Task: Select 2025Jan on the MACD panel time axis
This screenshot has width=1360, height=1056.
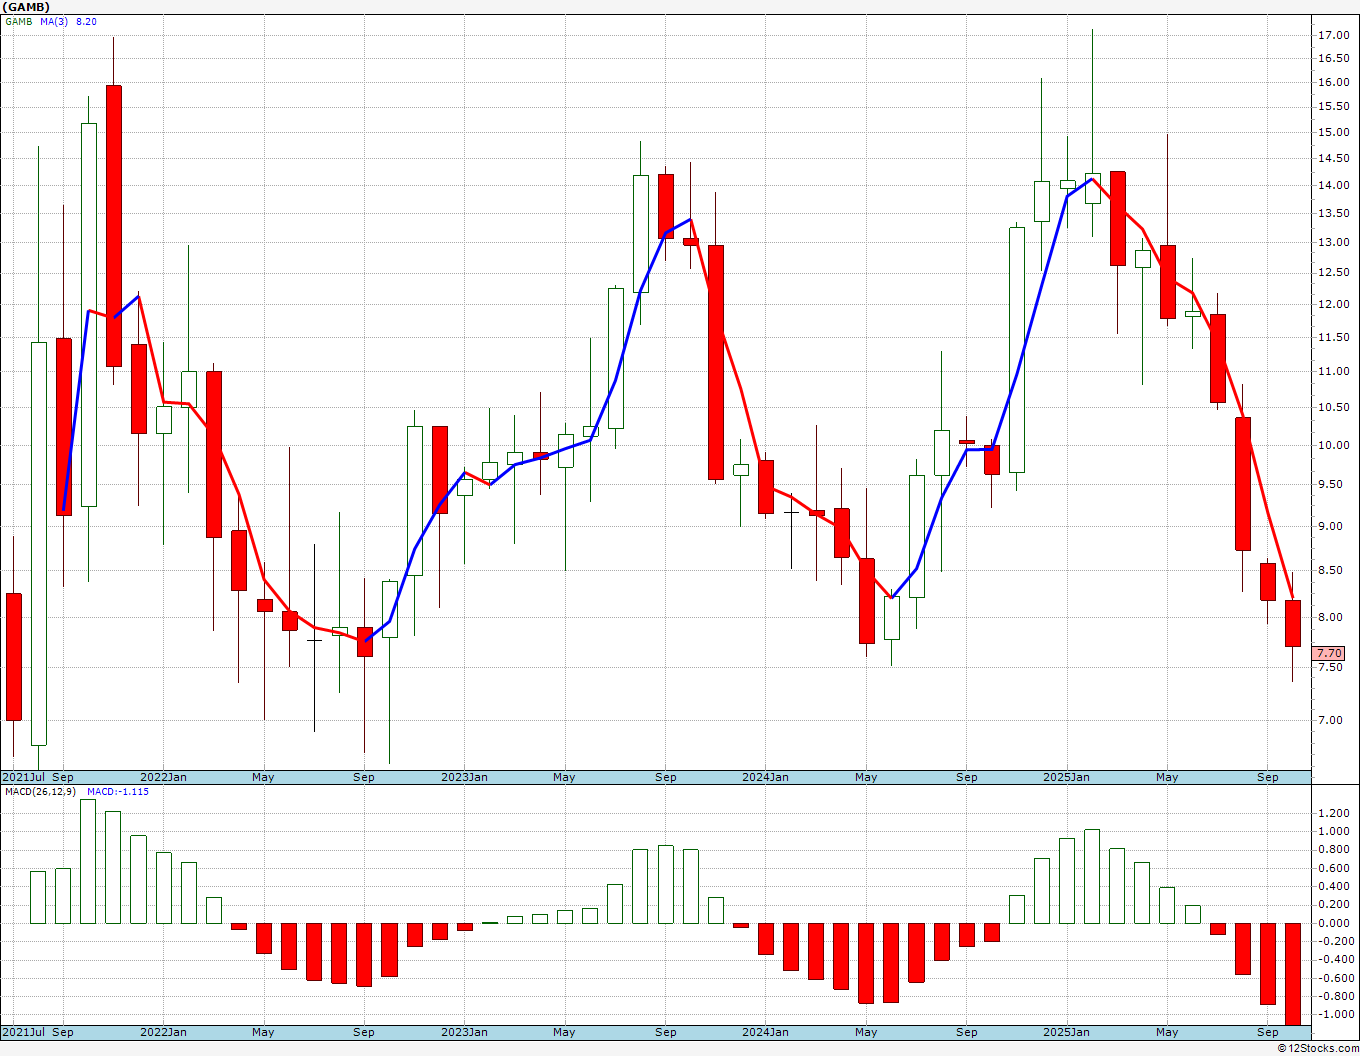Action: tap(1066, 1032)
